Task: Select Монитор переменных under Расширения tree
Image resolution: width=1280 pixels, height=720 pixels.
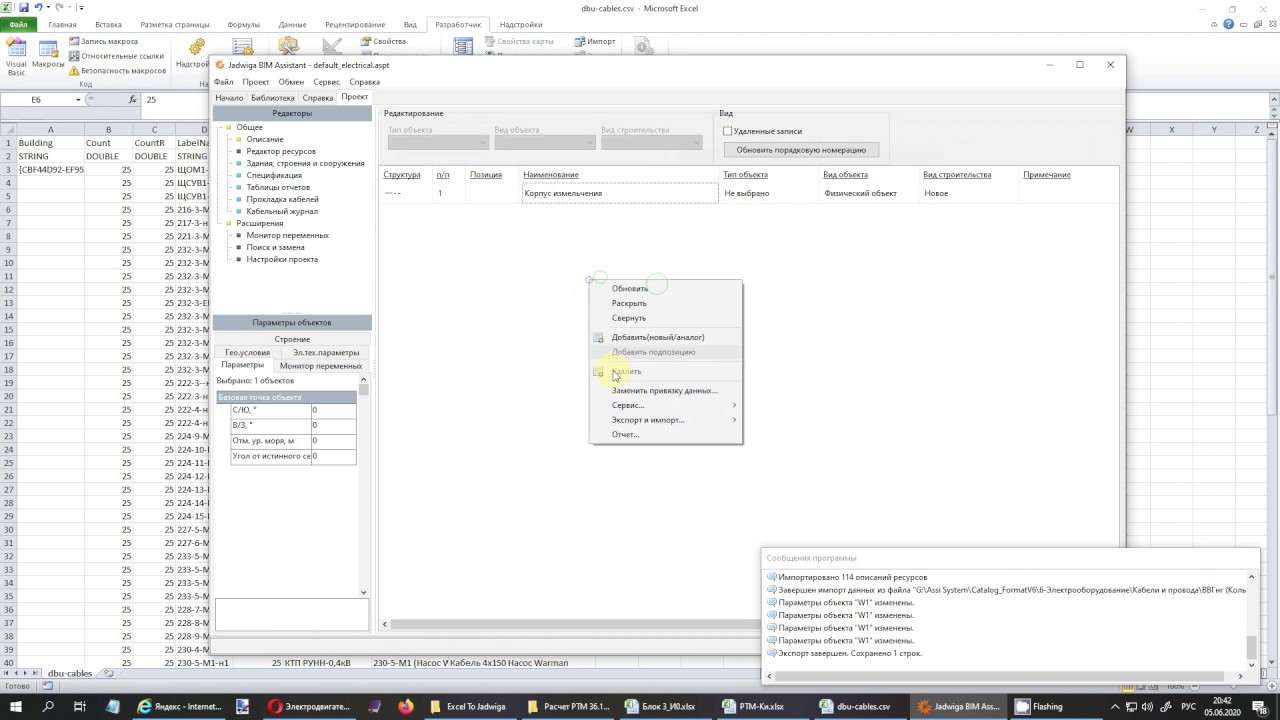Action: (x=287, y=235)
